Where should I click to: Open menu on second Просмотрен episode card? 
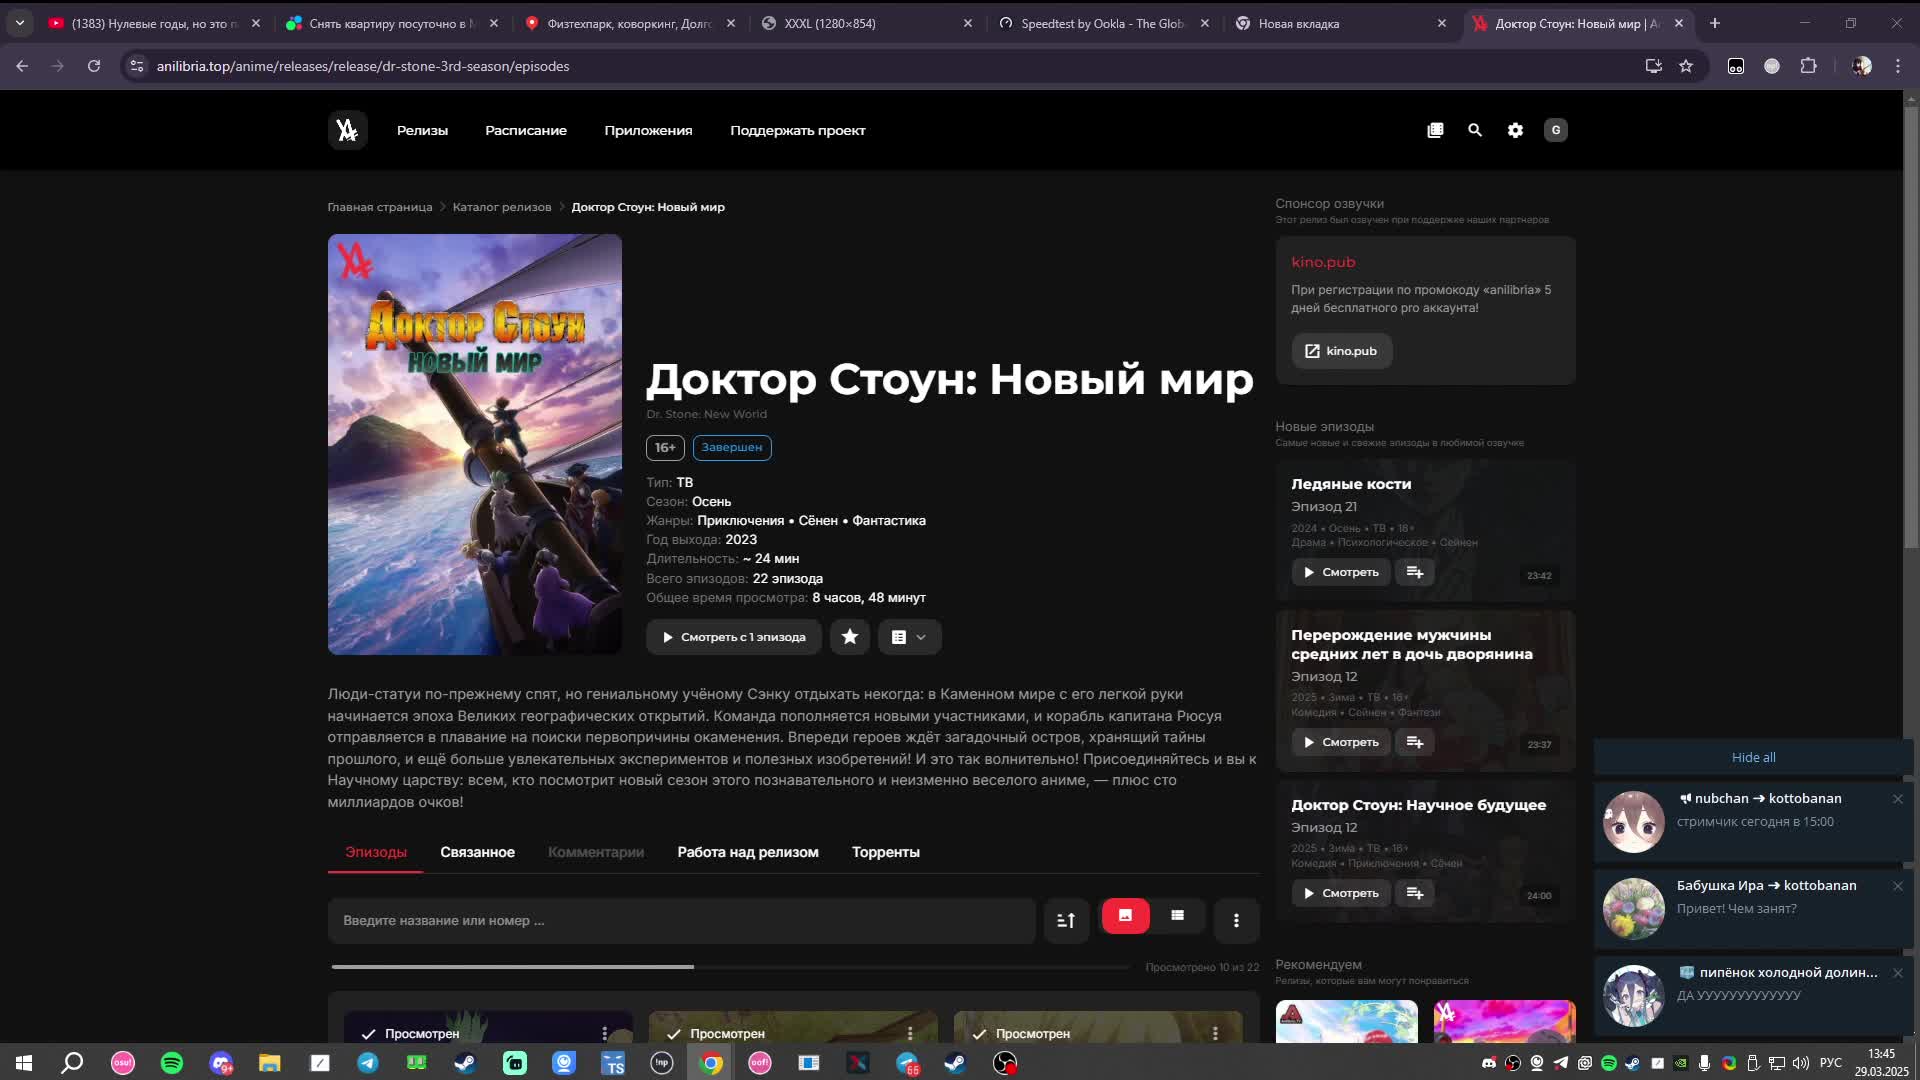pyautogui.click(x=910, y=1033)
